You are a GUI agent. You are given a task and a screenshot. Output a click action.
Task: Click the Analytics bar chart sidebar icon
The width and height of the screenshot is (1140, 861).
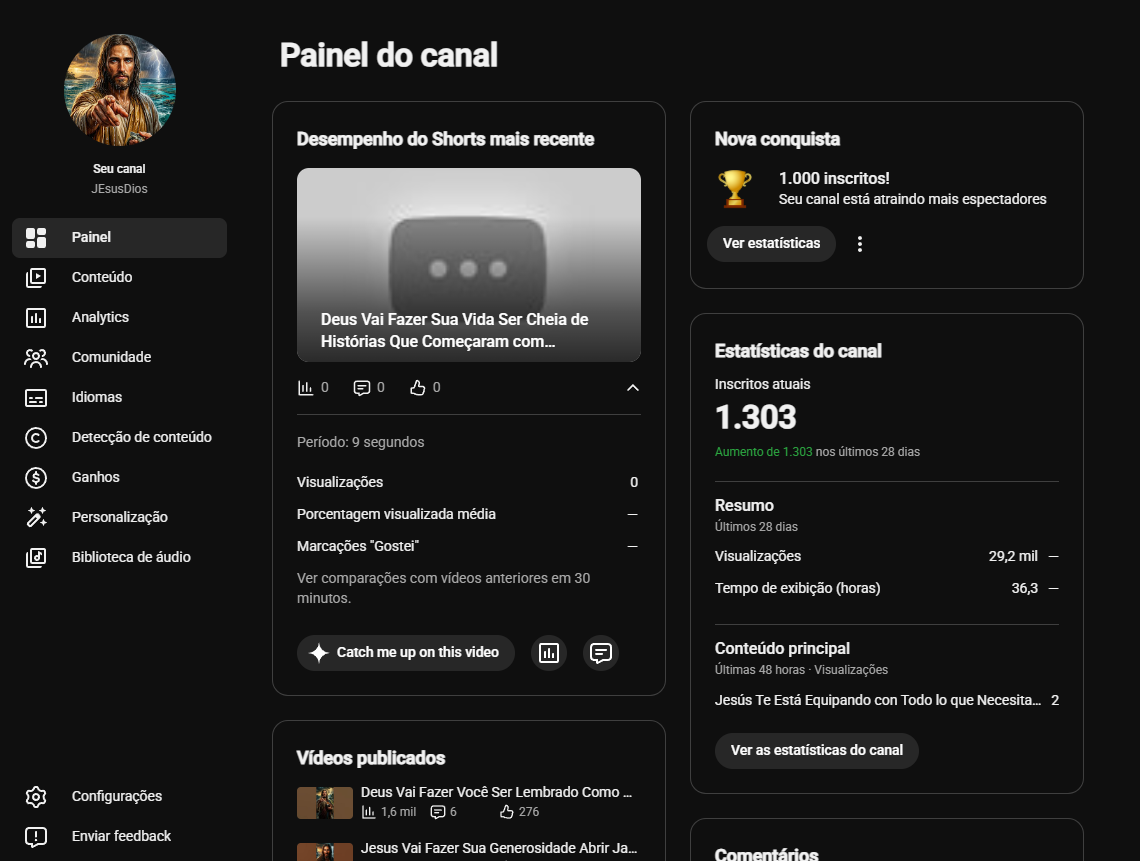pos(36,318)
